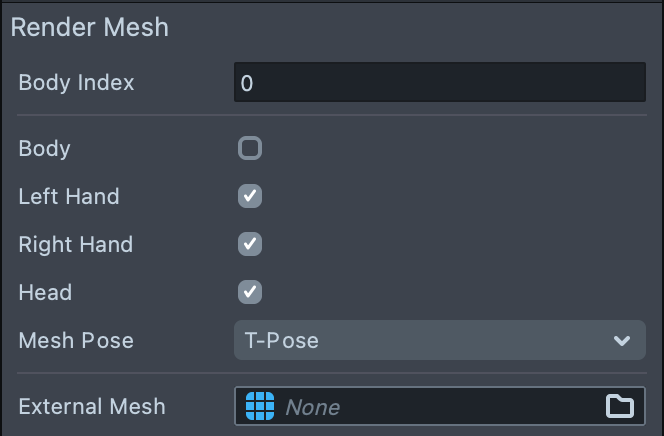
Task: Click the Body Index input field
Action: coord(440,82)
